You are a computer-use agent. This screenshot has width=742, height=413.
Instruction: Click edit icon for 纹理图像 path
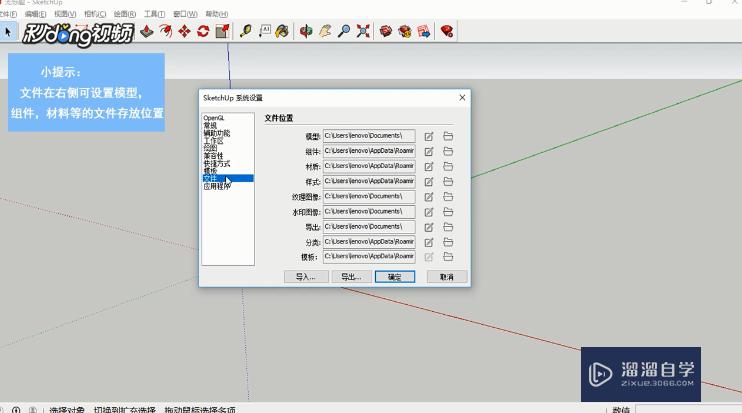point(429,197)
